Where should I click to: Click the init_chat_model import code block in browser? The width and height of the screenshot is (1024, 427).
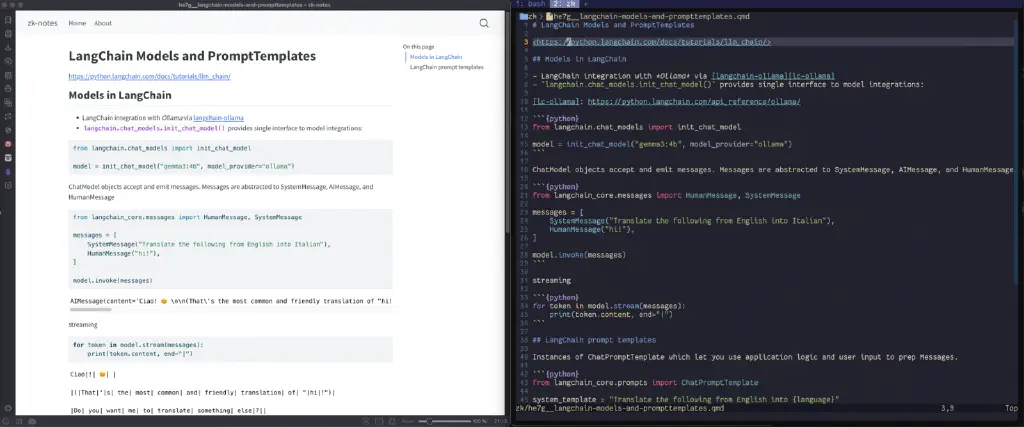pyautogui.click(x=231, y=157)
